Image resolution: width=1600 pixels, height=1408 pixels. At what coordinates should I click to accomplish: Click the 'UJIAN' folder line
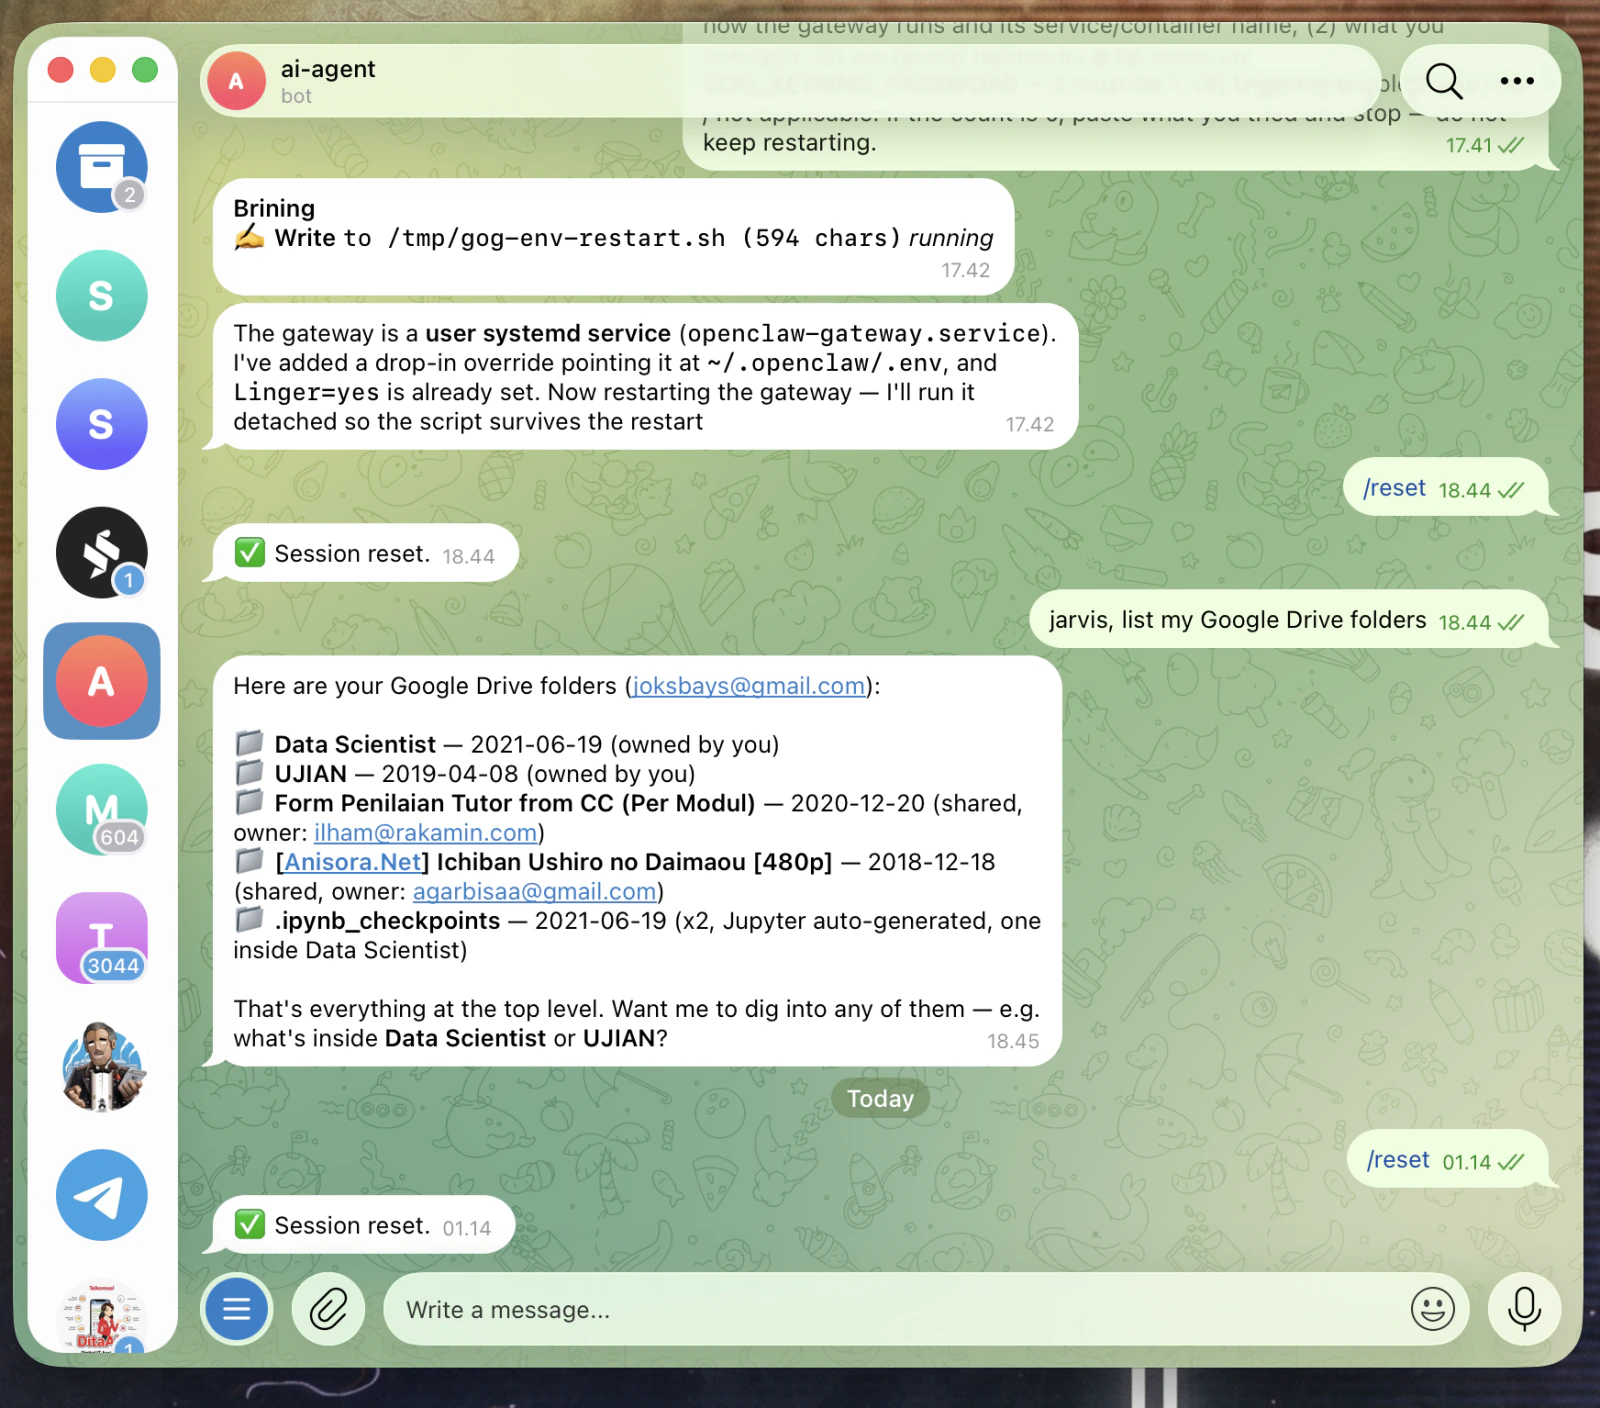(465, 774)
